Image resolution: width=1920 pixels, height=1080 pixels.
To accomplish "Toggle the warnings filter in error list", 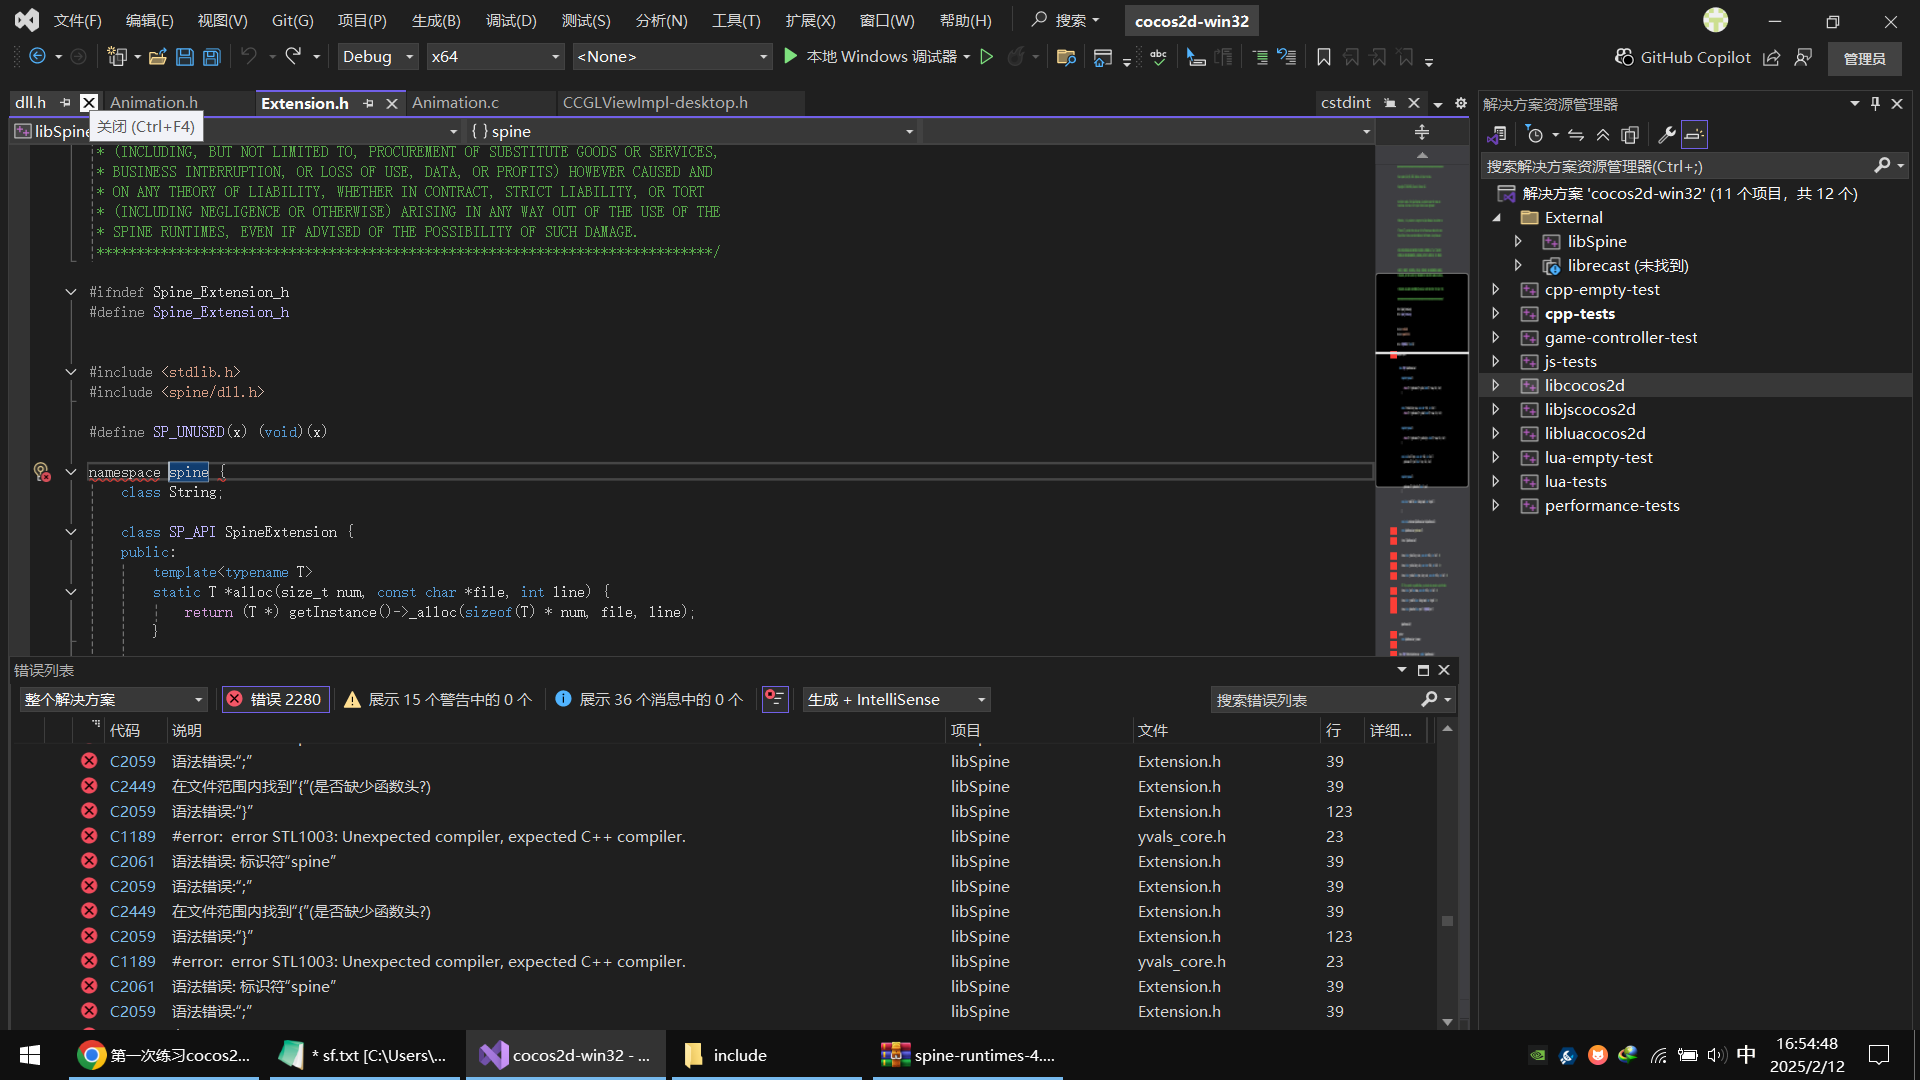I will 437,699.
